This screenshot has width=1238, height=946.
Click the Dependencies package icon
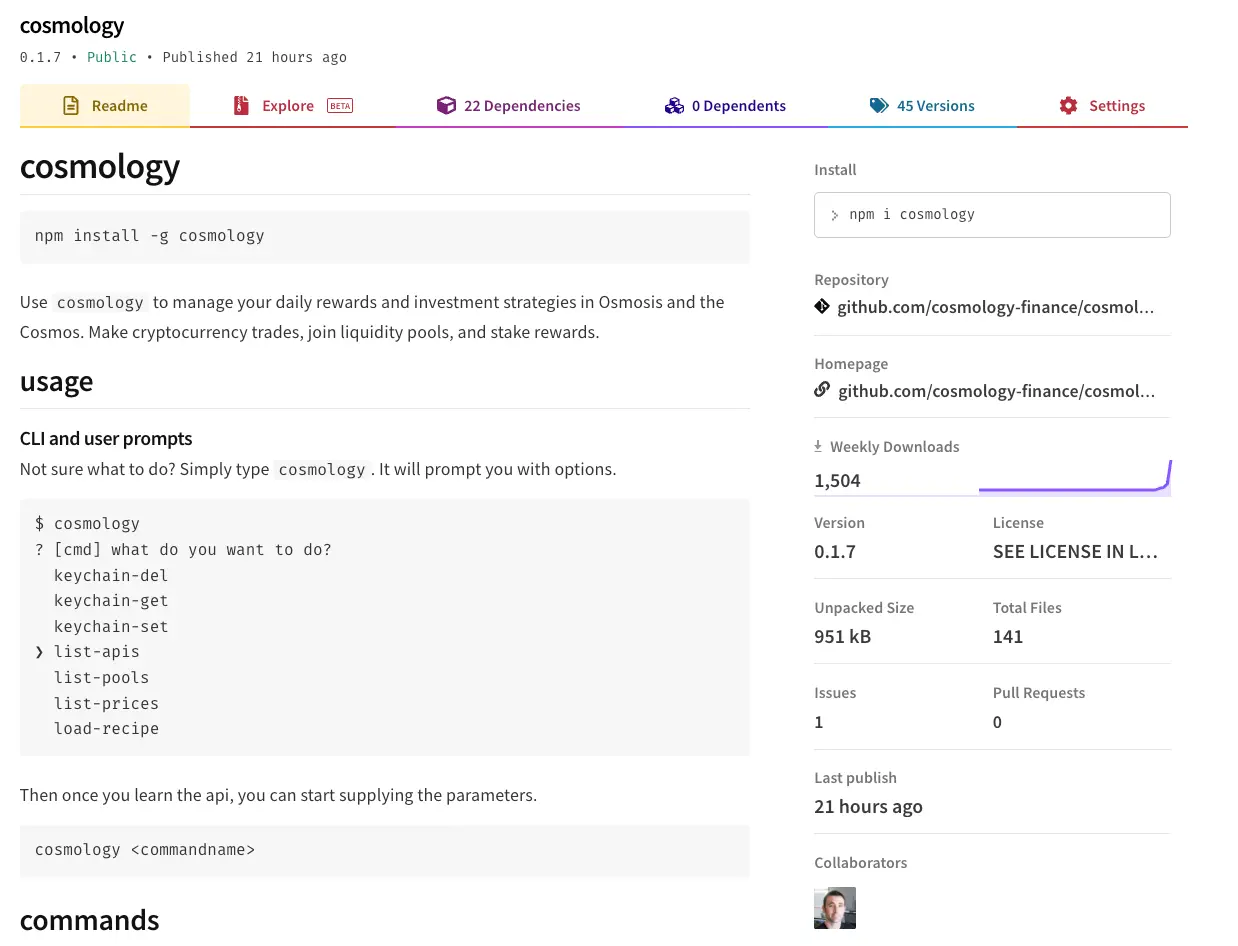(x=446, y=105)
